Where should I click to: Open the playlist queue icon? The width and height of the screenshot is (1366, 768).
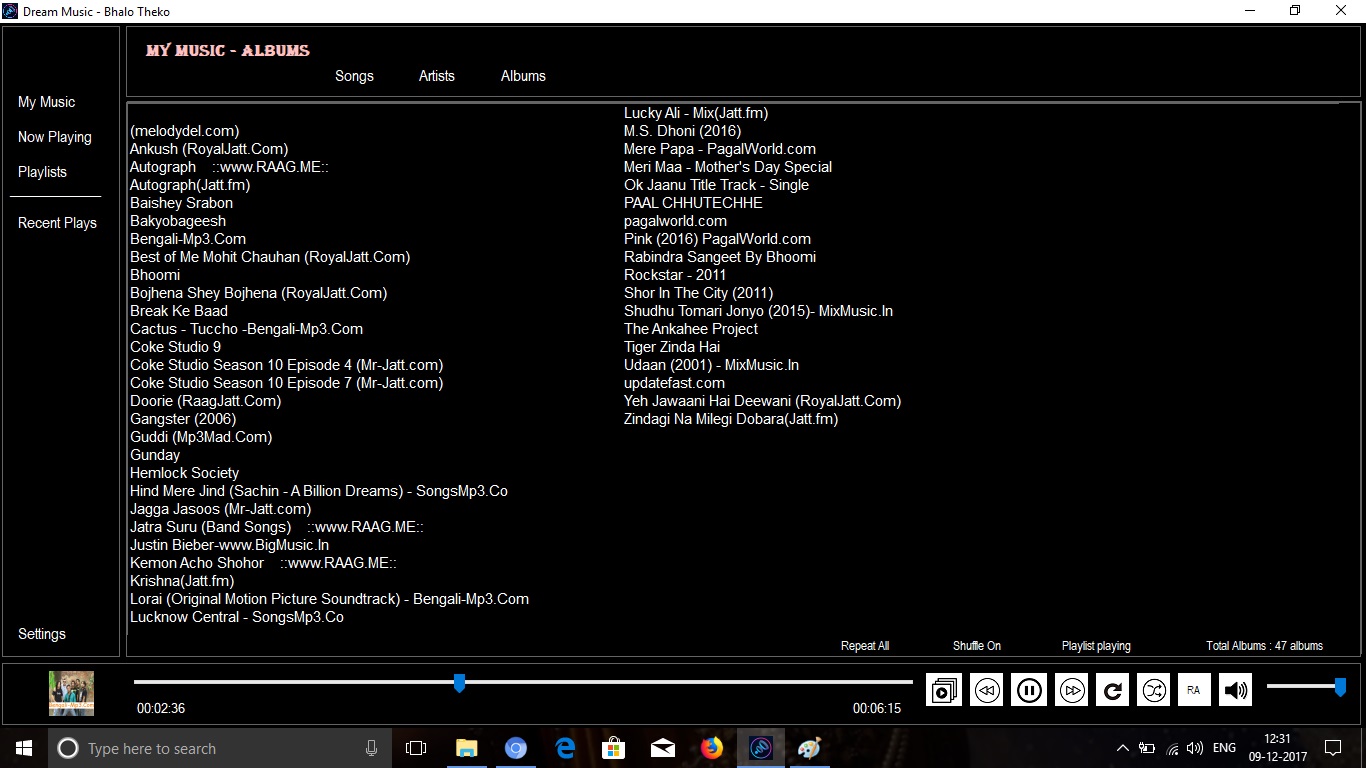point(943,689)
